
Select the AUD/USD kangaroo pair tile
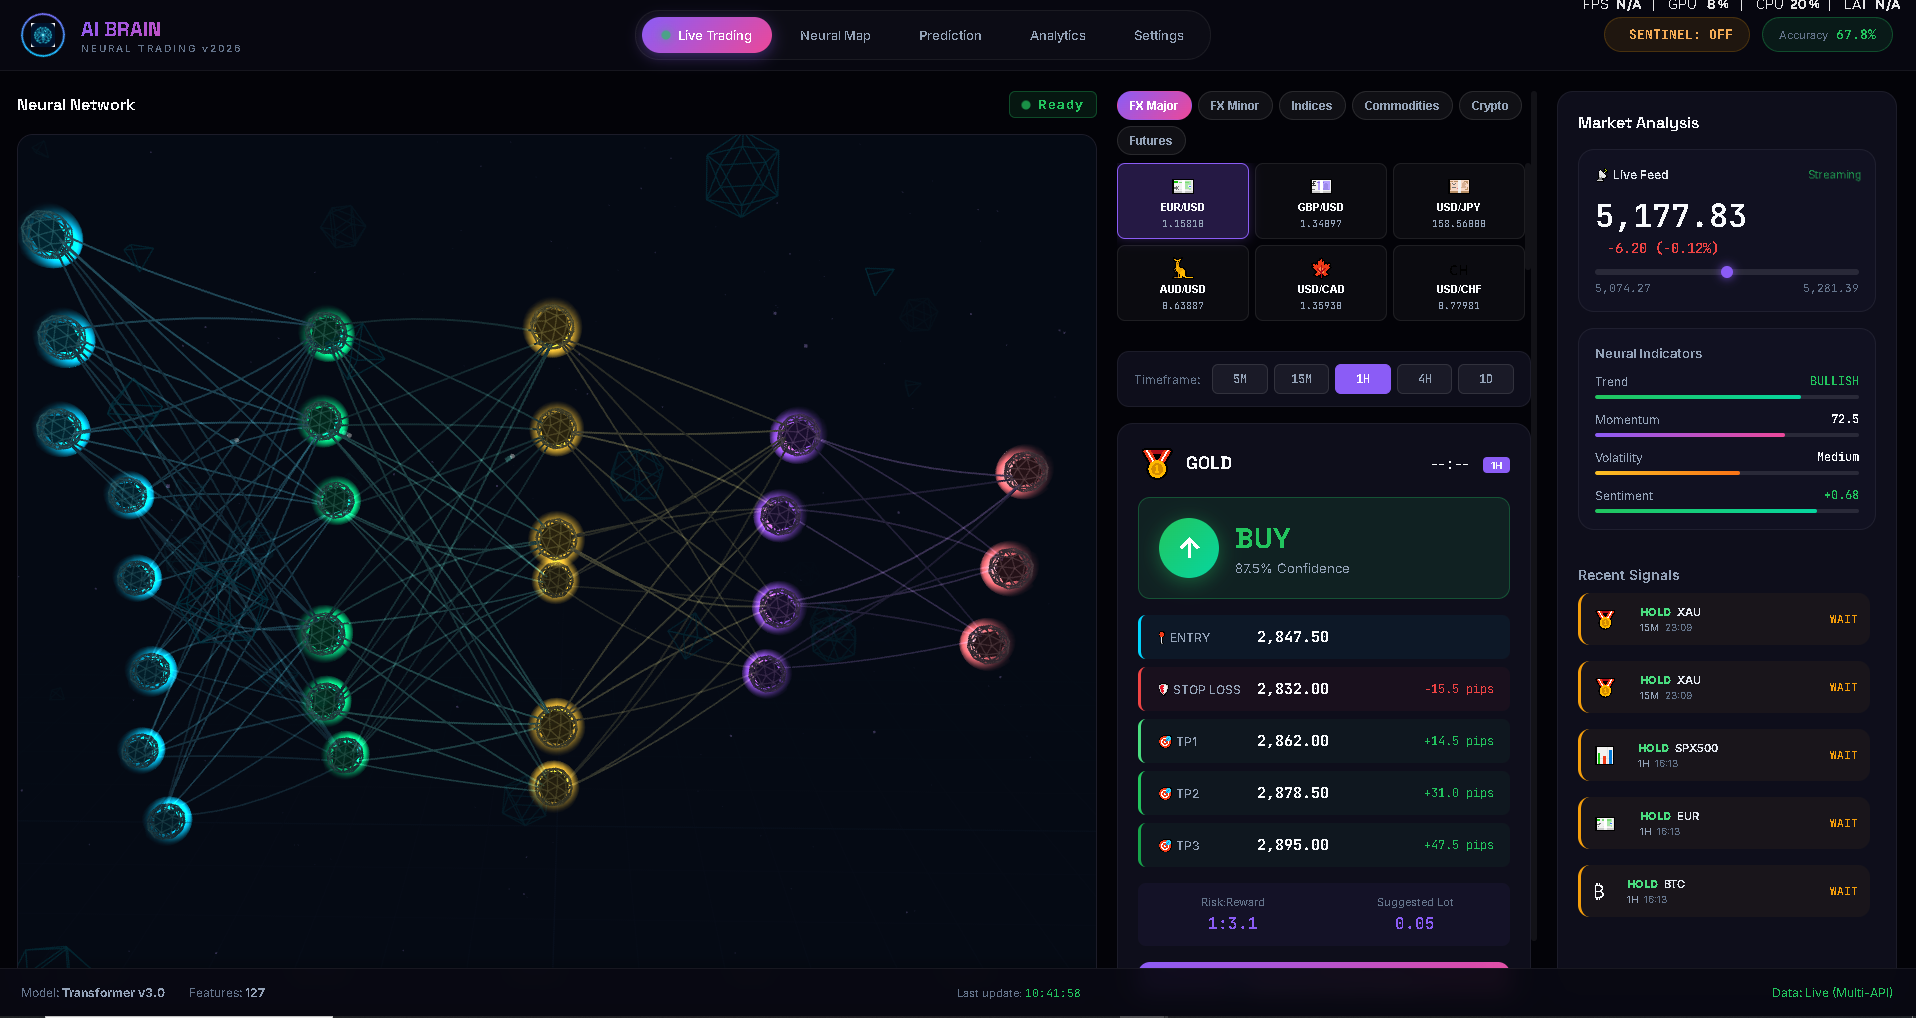click(x=1182, y=284)
